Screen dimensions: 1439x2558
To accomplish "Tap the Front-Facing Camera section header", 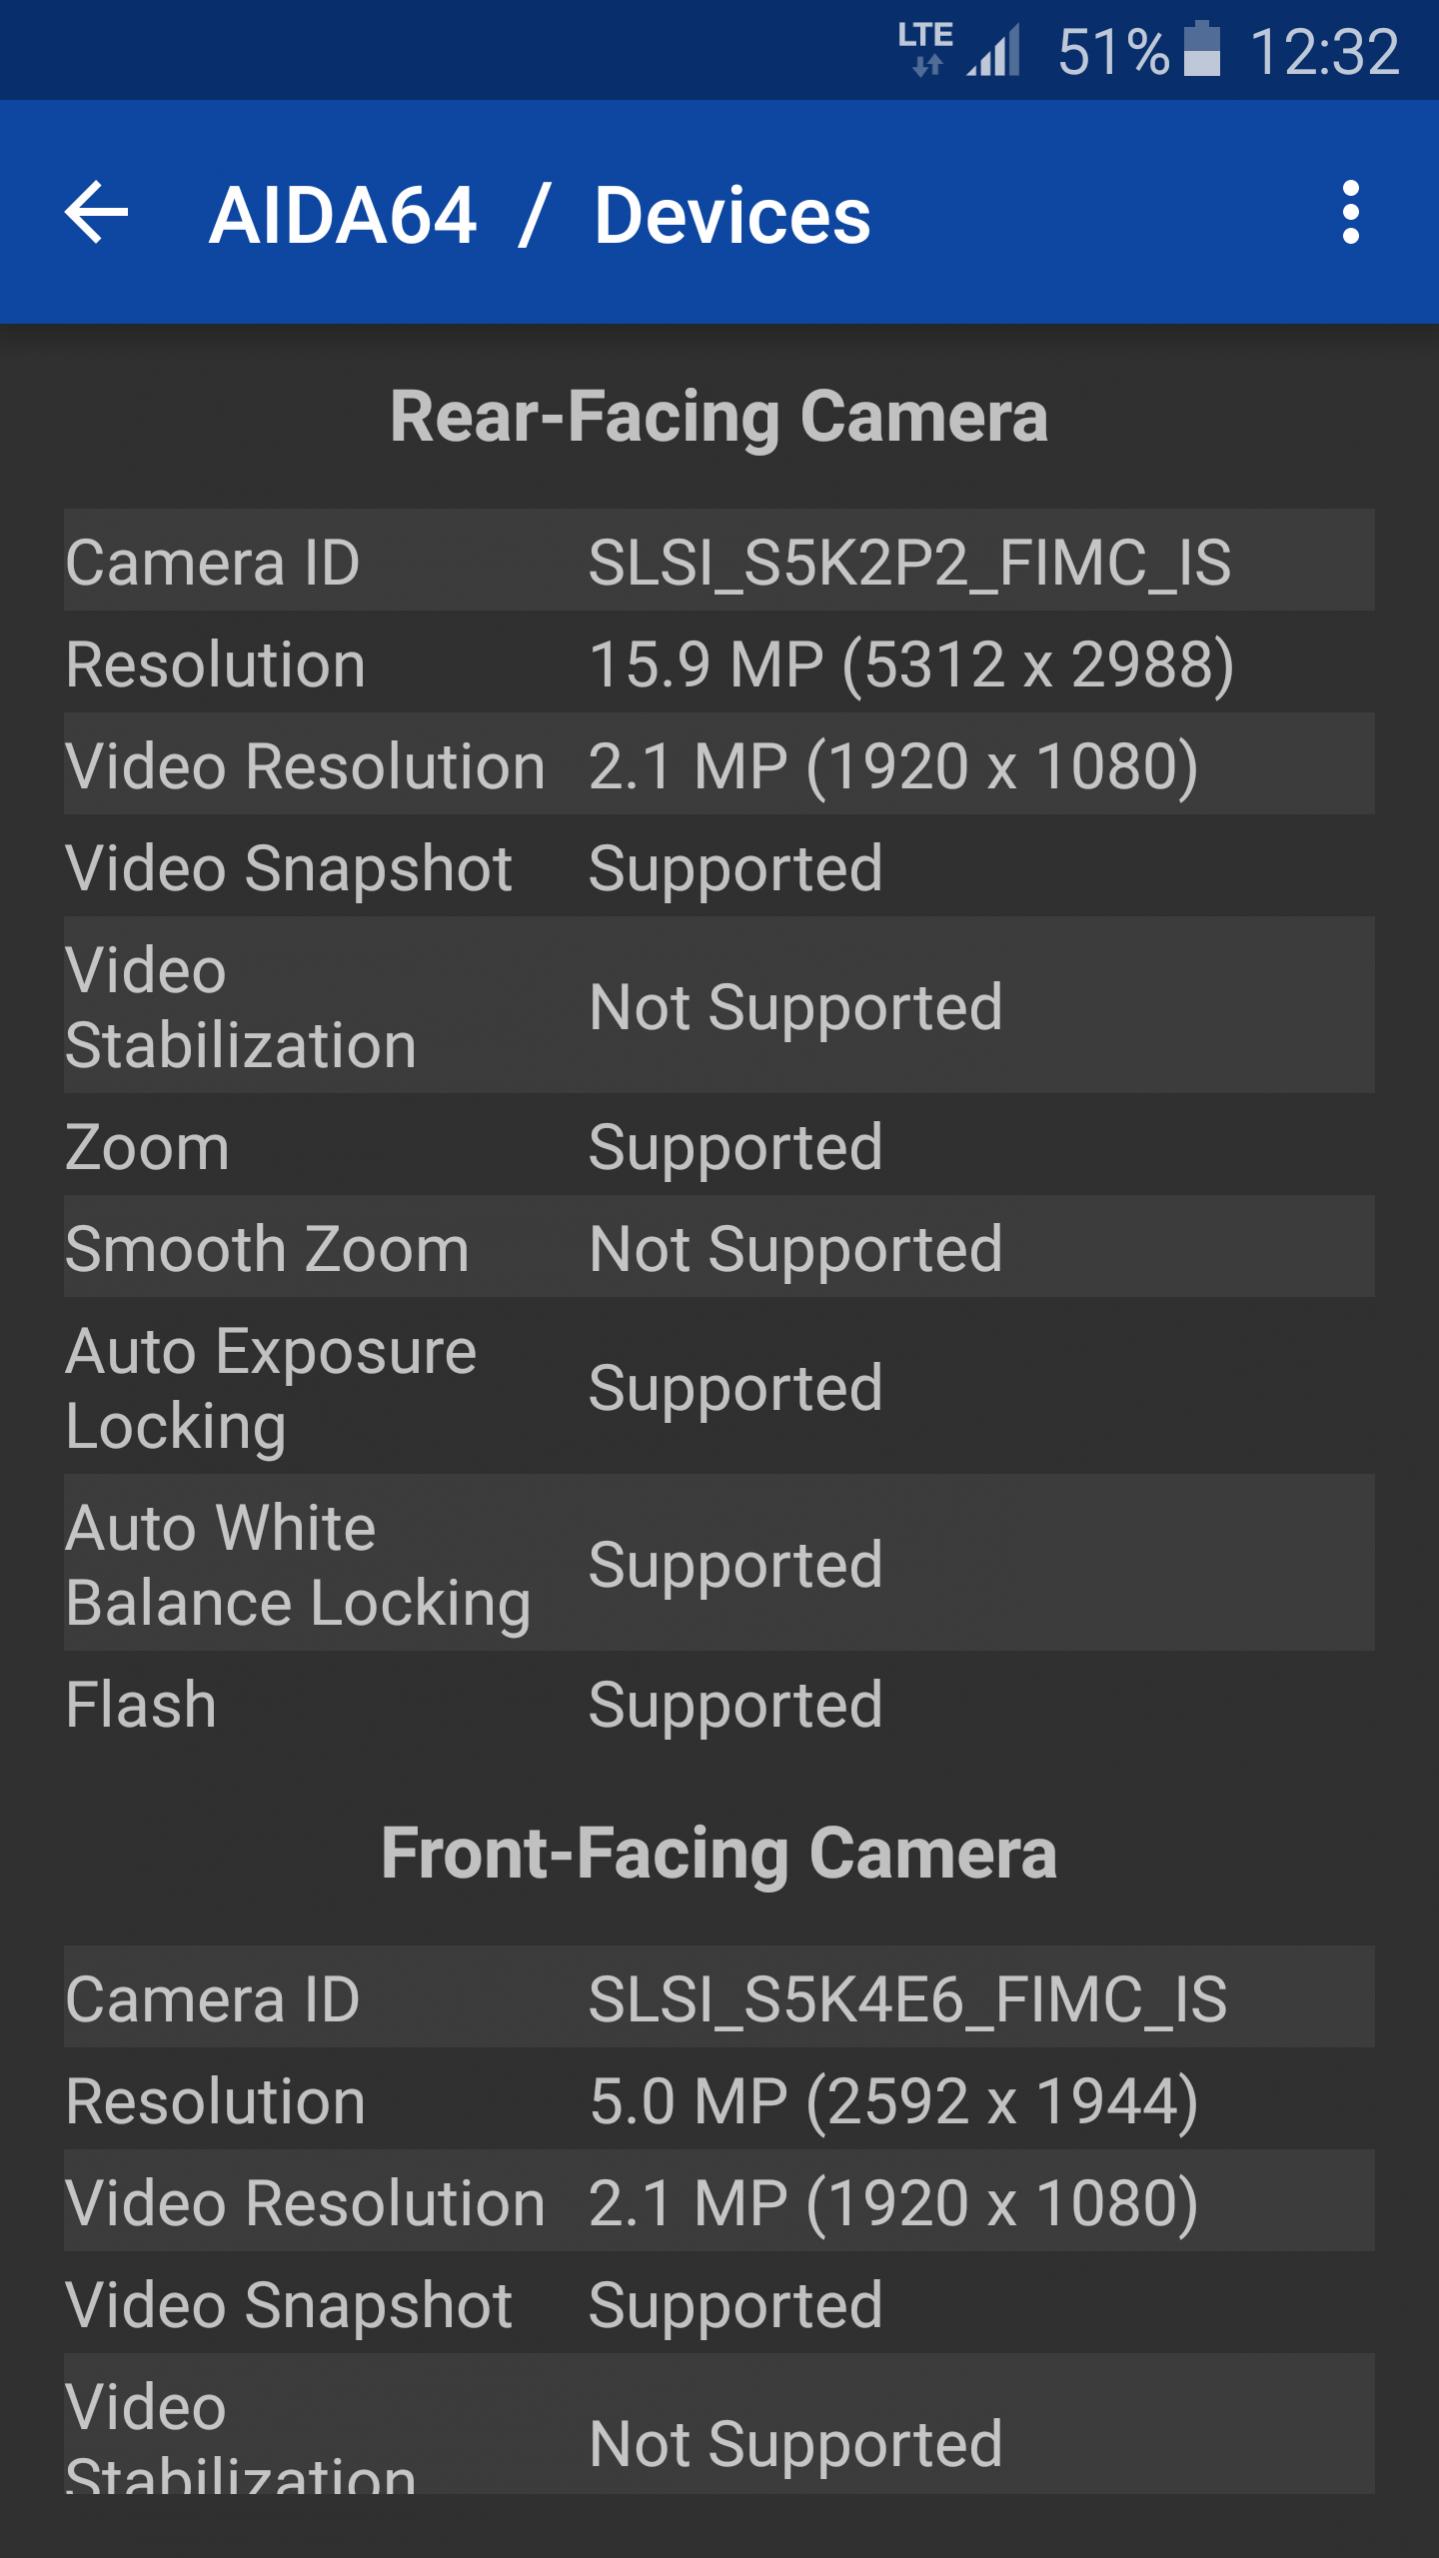I will tap(719, 1852).
